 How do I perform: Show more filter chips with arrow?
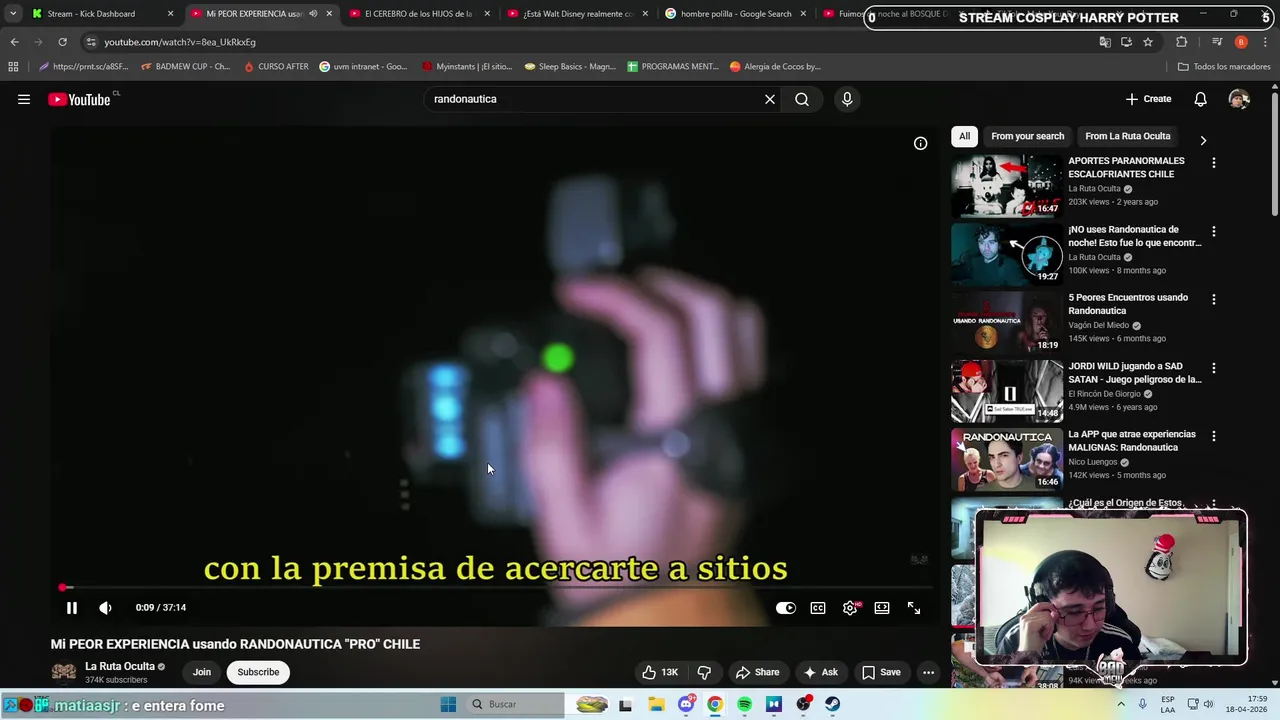pyautogui.click(x=1203, y=140)
